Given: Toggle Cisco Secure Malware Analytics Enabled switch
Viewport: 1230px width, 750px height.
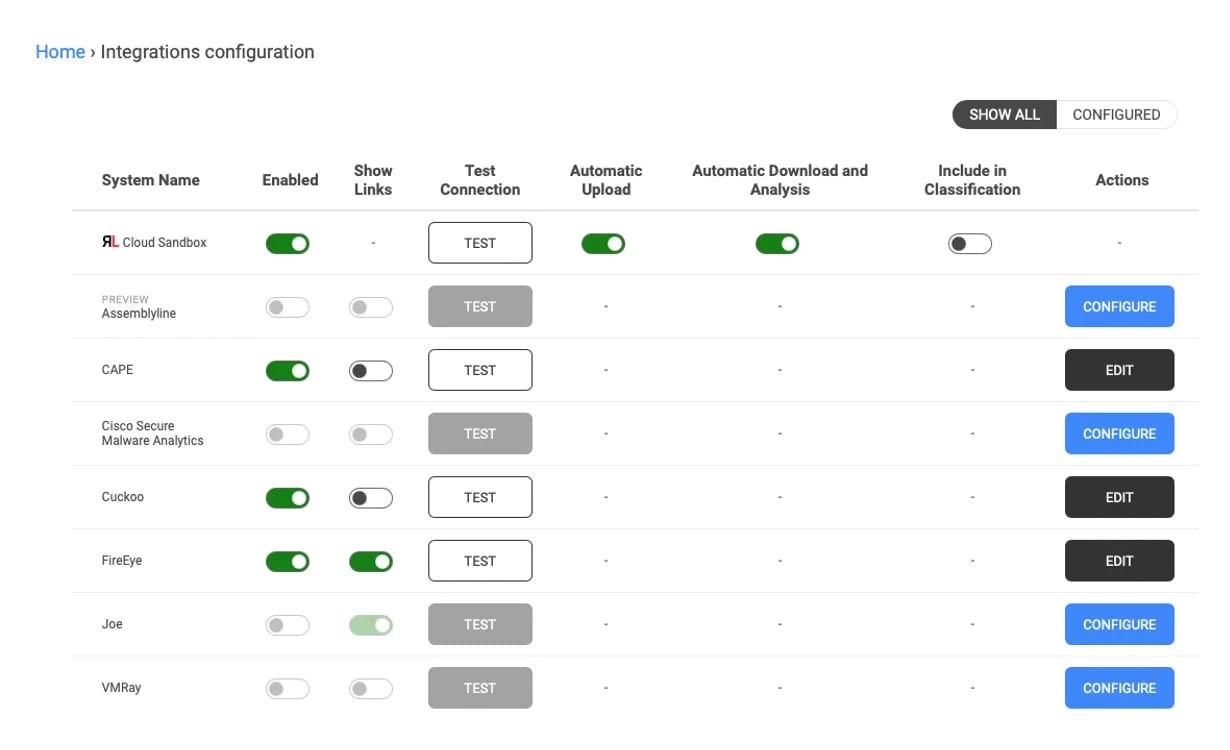Looking at the screenshot, I should [288, 434].
